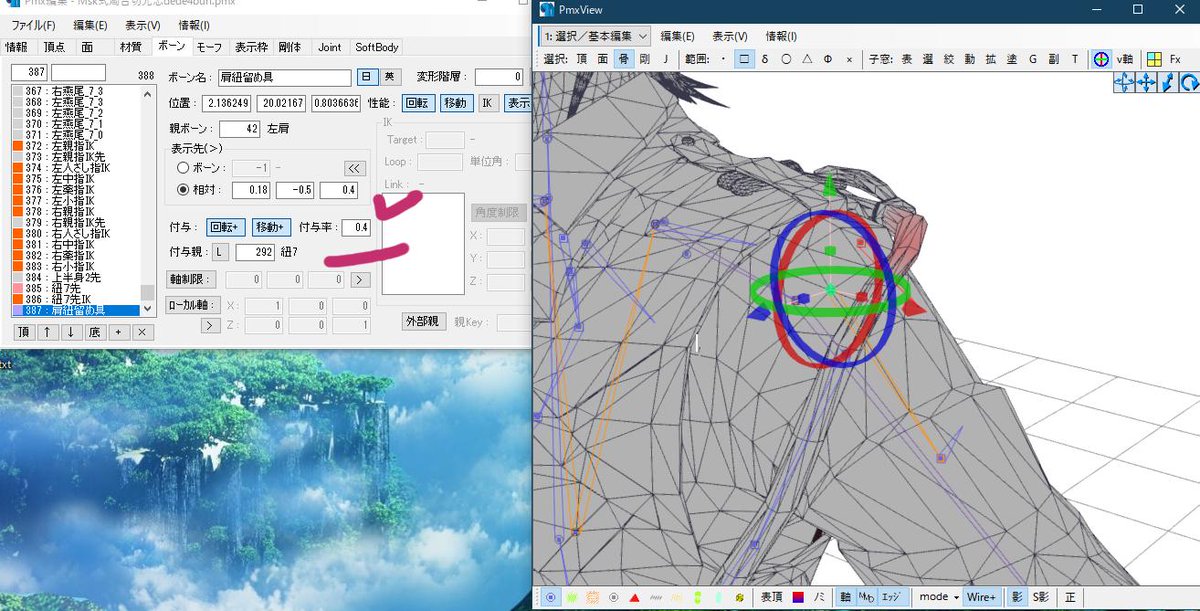1200x611 pixels.
Task: Delete the selected bone with × button
Action: (143, 332)
